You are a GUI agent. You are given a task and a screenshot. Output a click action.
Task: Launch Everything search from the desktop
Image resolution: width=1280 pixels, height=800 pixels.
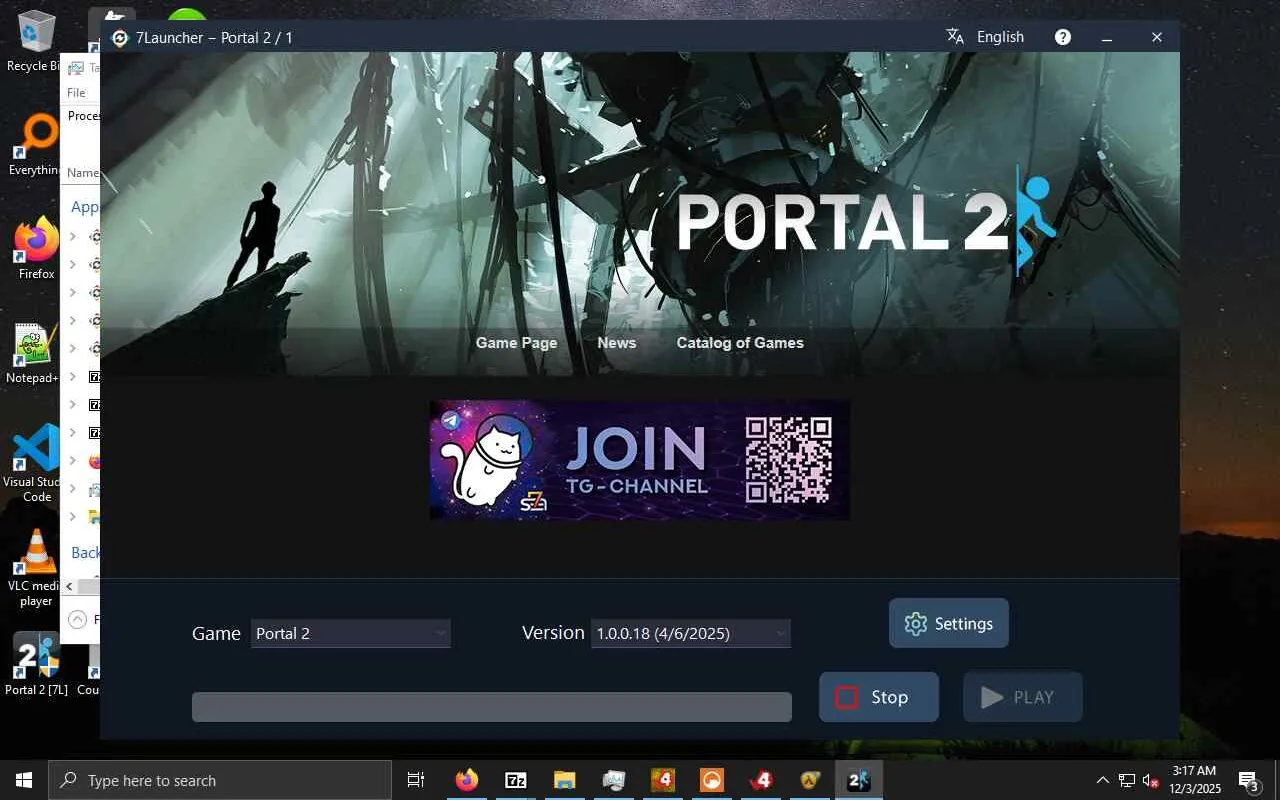[x=36, y=146]
